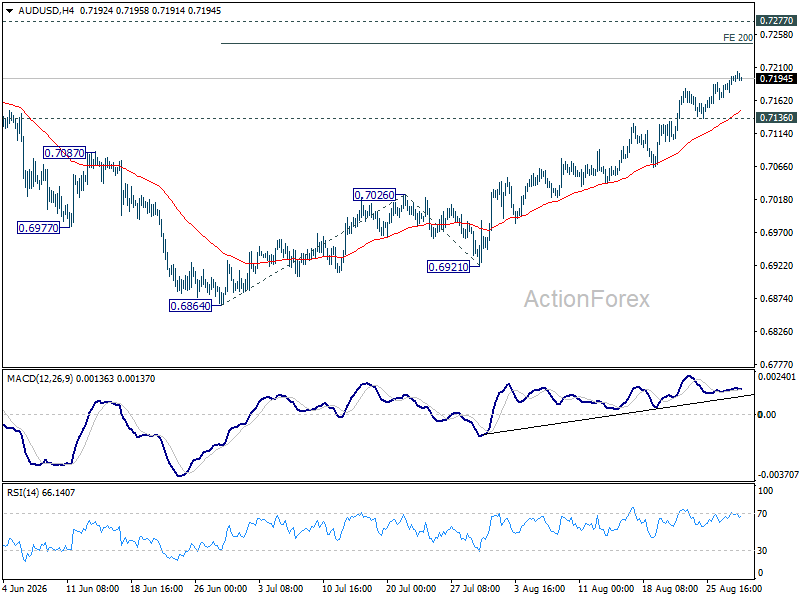Select the 0.68640 low price label
Image resolution: width=800 pixels, height=600 pixels.
pyautogui.click(x=190, y=306)
